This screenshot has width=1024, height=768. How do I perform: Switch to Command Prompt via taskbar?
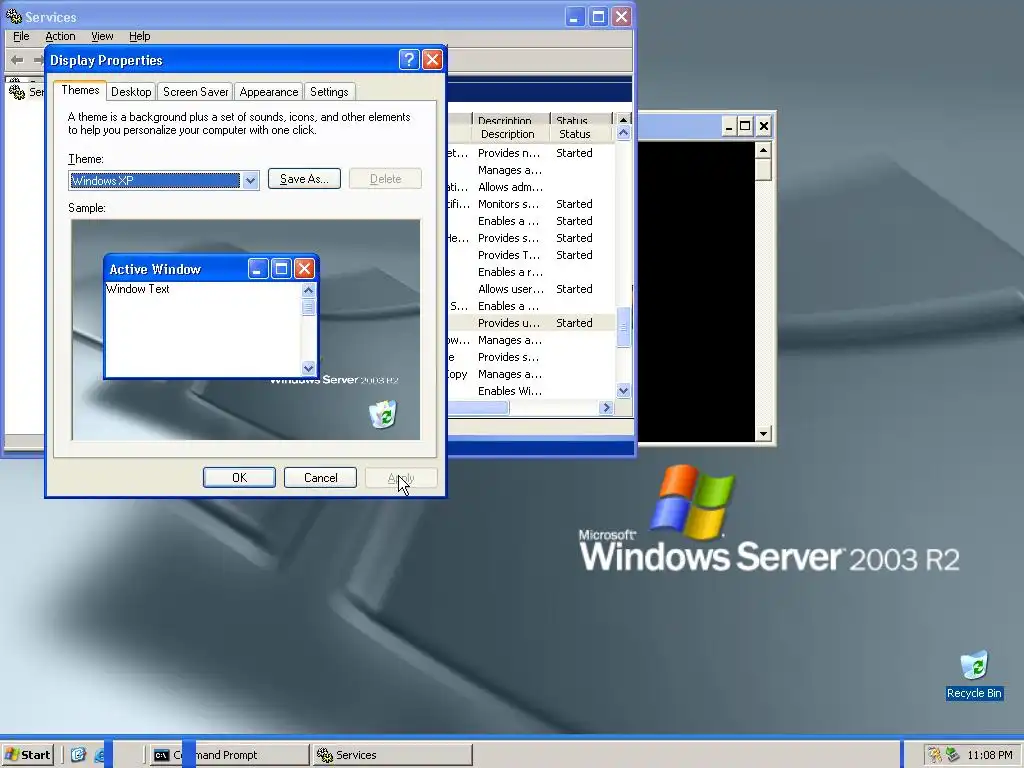(x=229, y=755)
